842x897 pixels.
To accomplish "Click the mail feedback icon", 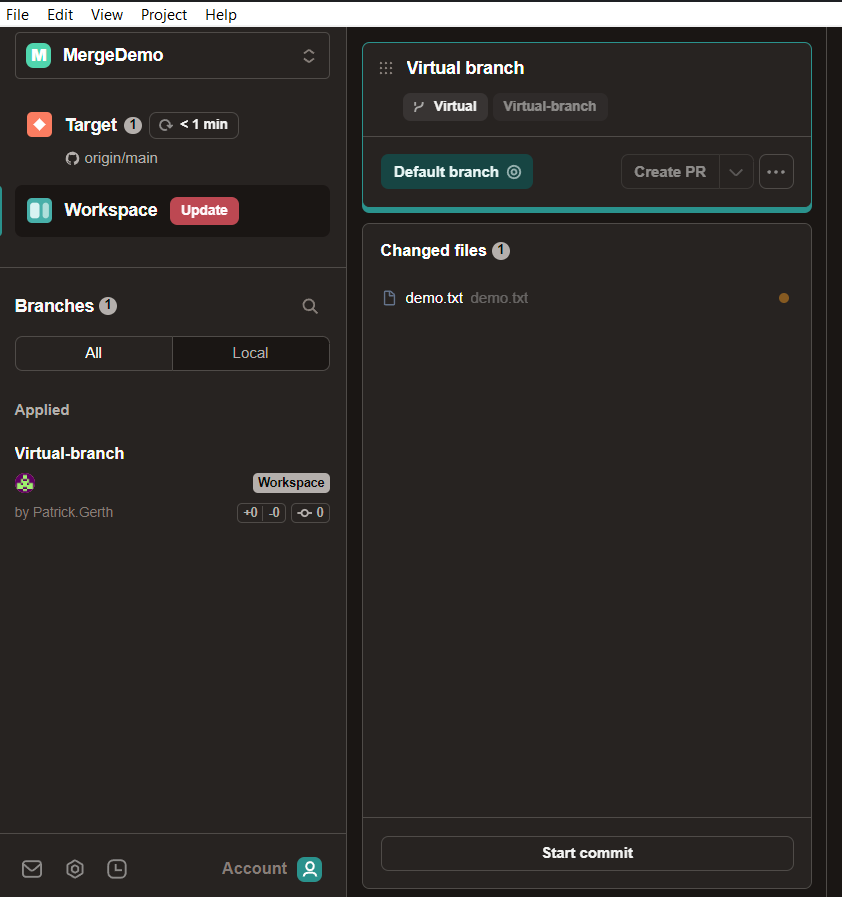I will click(x=32, y=869).
